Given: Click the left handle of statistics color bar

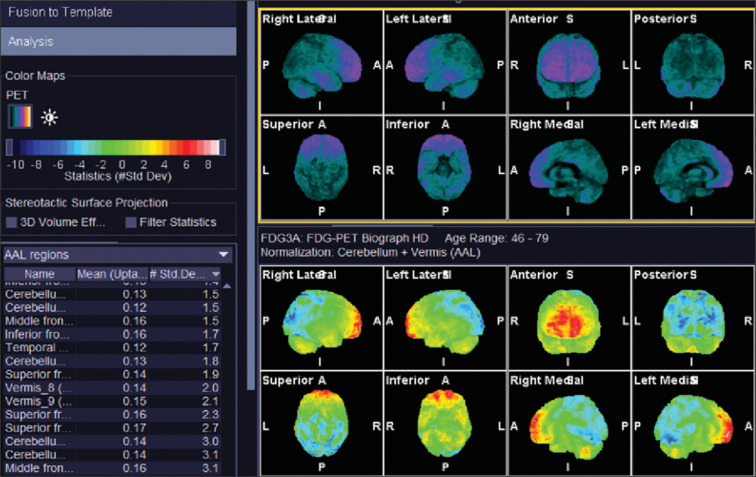Looking at the screenshot, I should click(x=9, y=147).
